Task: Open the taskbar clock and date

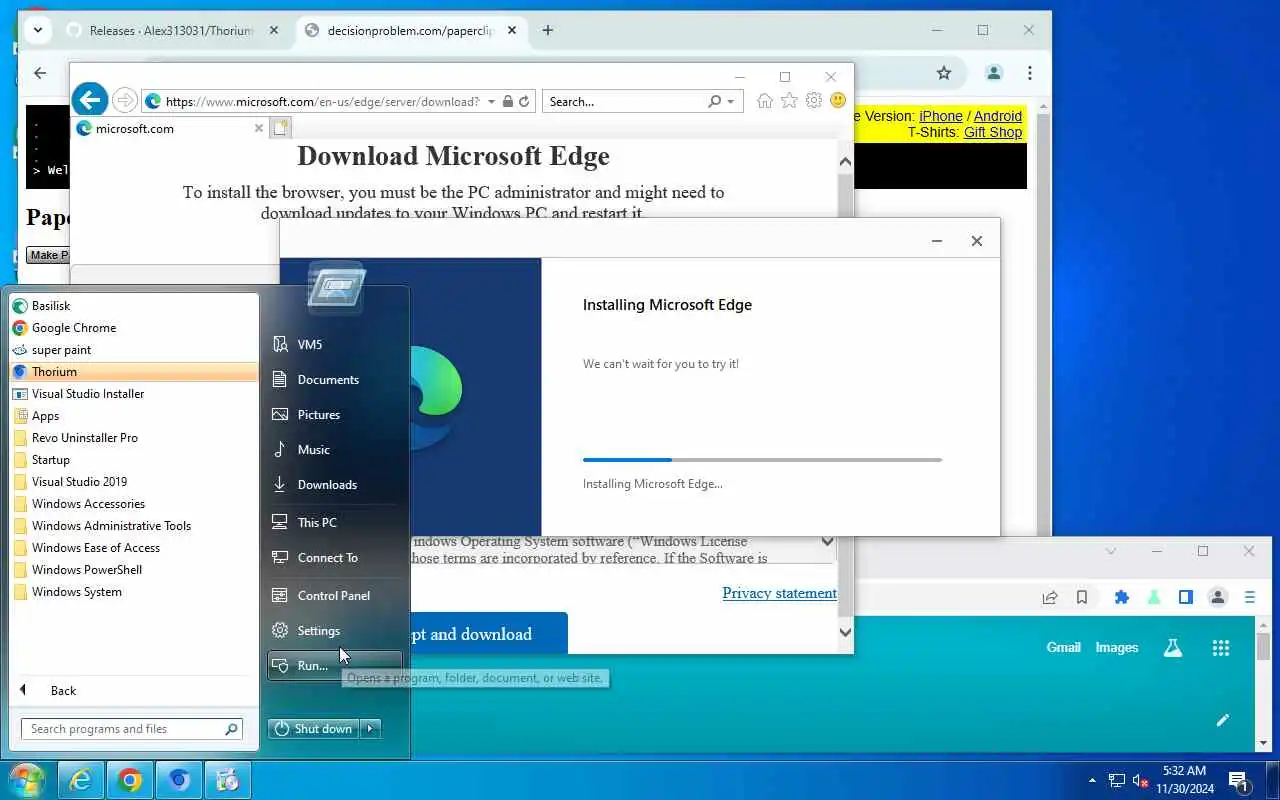Action: [1185, 780]
